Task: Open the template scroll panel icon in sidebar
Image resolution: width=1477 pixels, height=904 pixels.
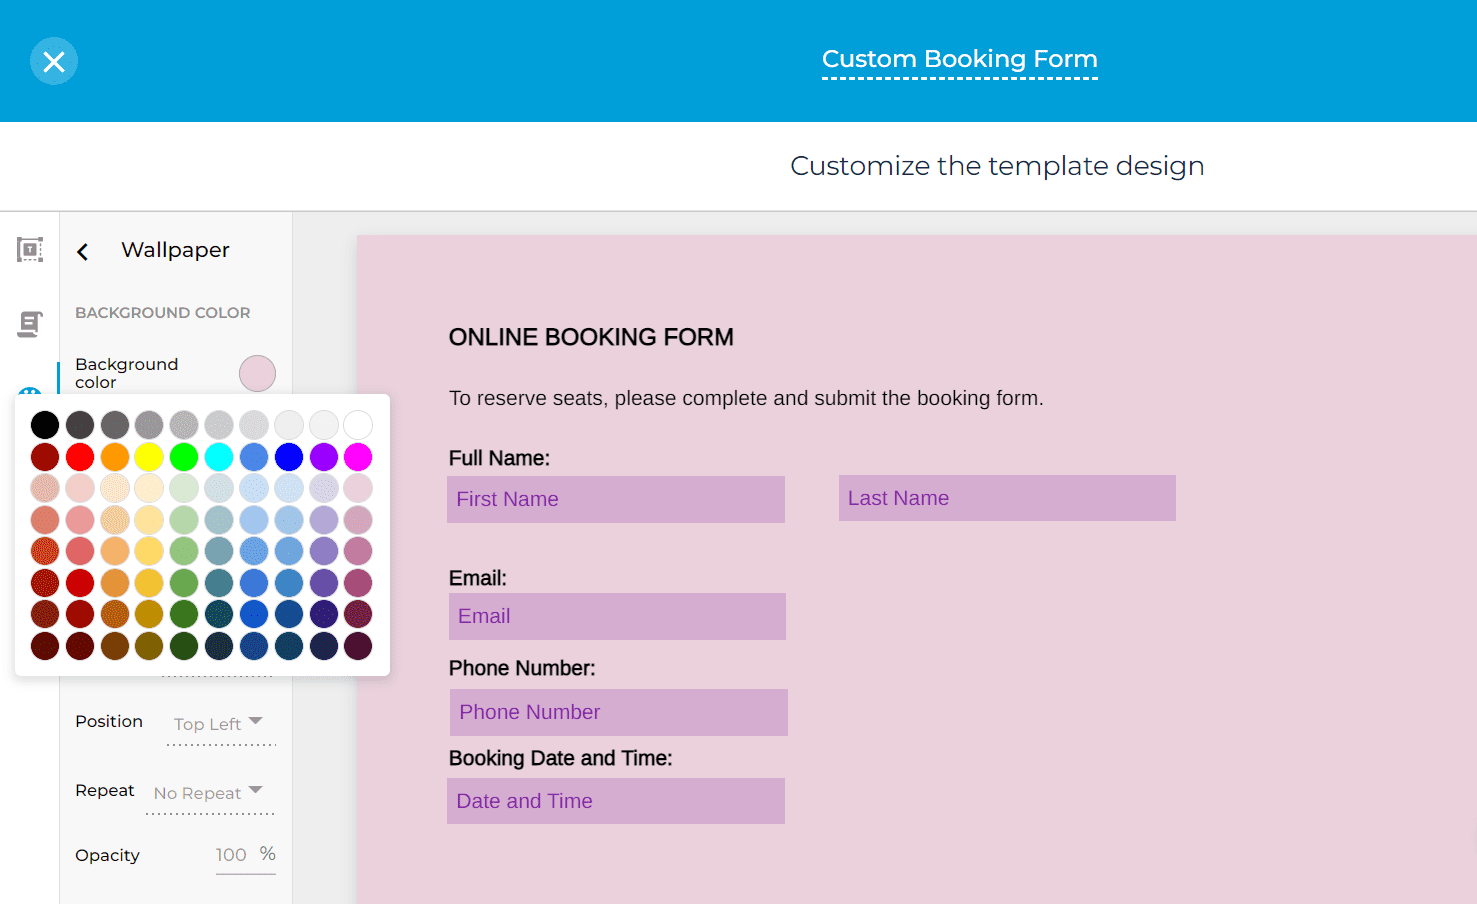Action: click(x=29, y=324)
